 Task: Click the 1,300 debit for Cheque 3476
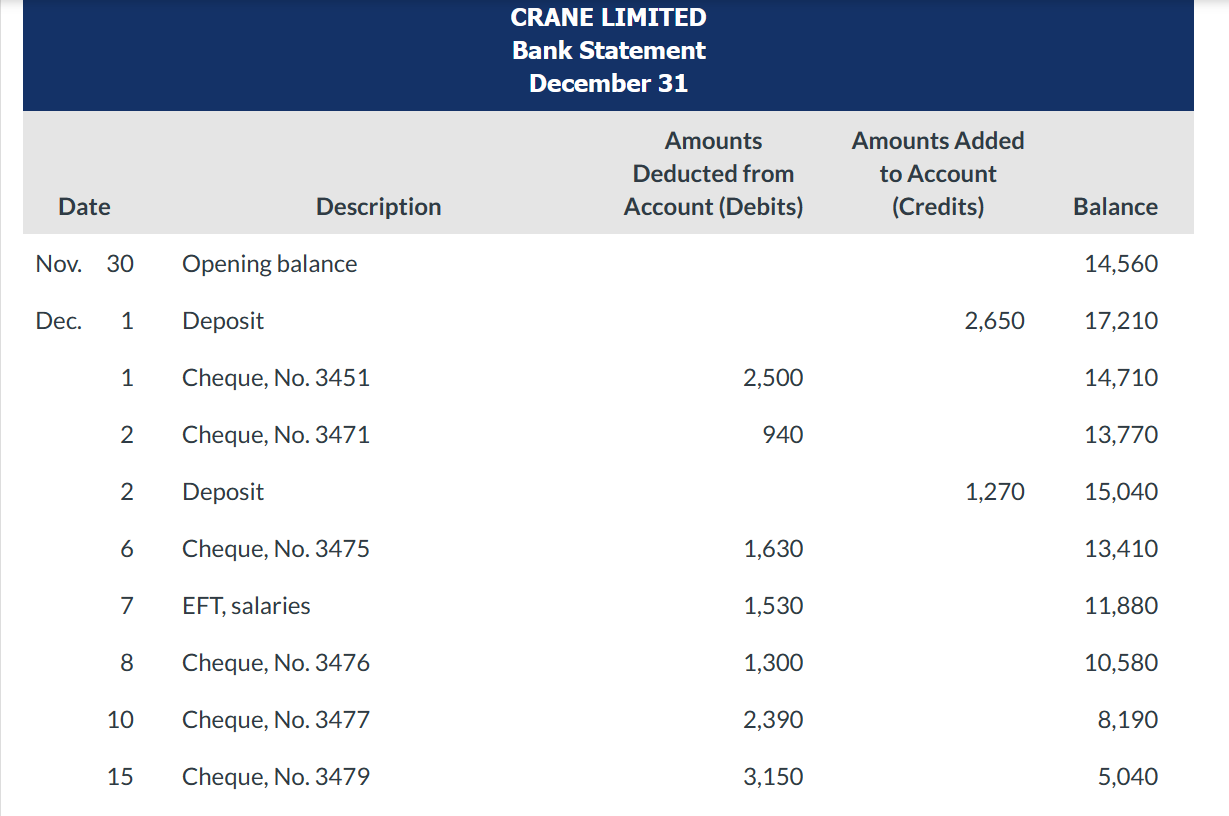coord(773,663)
